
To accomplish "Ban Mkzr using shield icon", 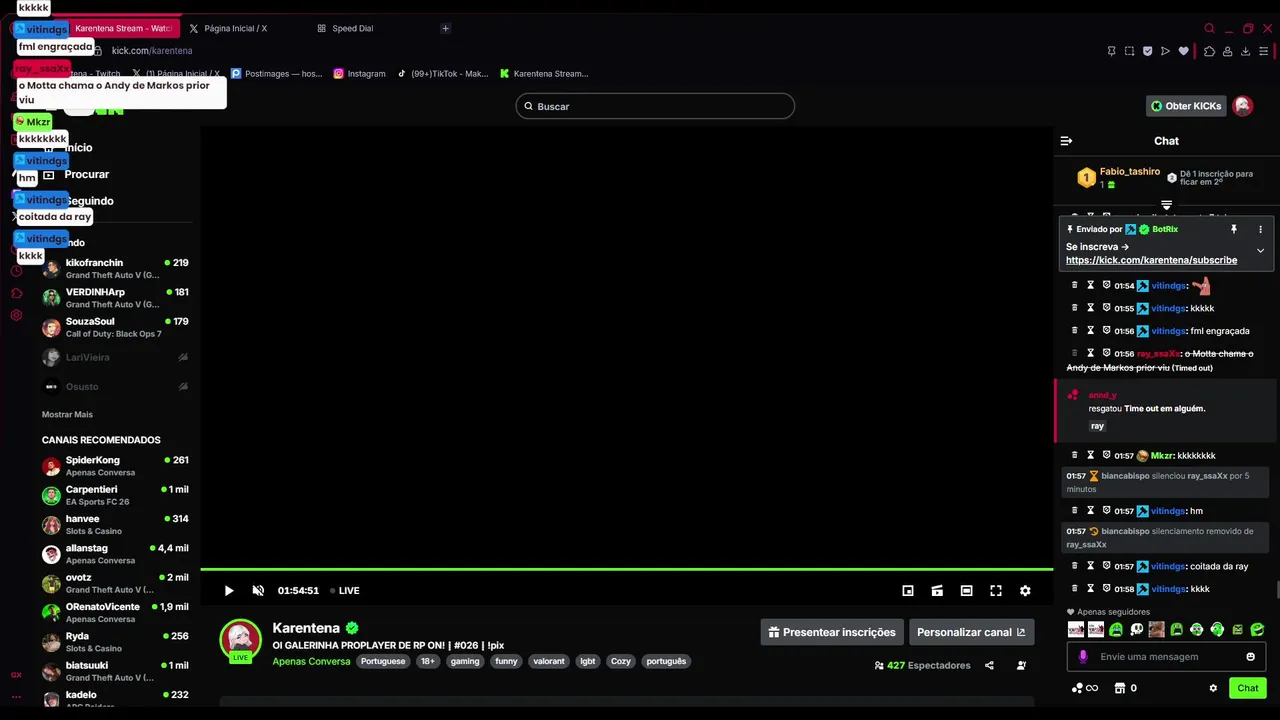I will (1107, 455).
